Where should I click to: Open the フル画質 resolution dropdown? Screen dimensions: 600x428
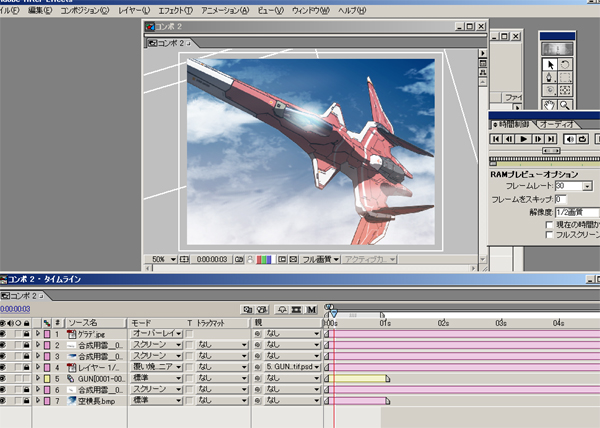tap(320, 259)
